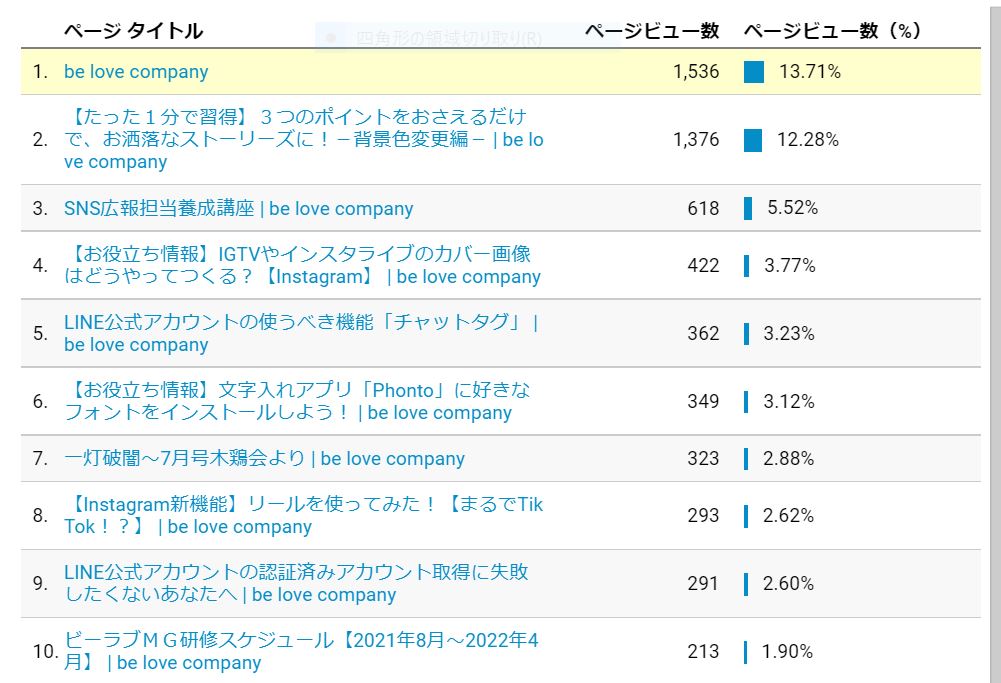The image size is (1001, 683).
Task: Click the ページビュー数（%） column header
Action: click(x=831, y=31)
